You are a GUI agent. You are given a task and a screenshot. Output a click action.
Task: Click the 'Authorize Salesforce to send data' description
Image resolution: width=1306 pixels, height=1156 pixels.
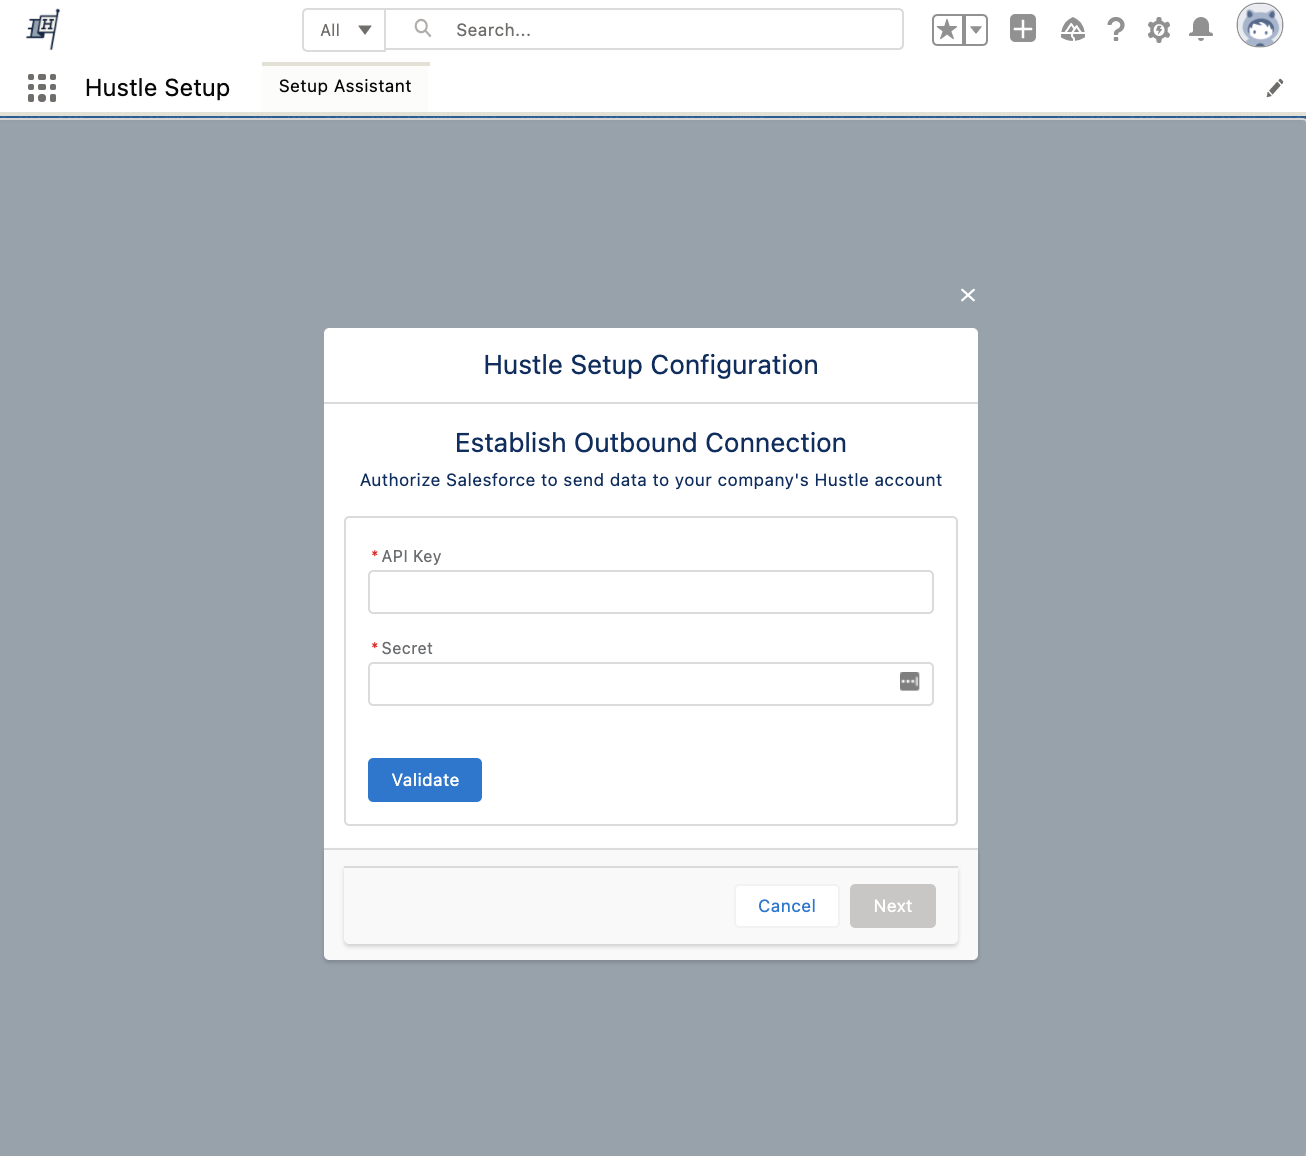coord(651,480)
